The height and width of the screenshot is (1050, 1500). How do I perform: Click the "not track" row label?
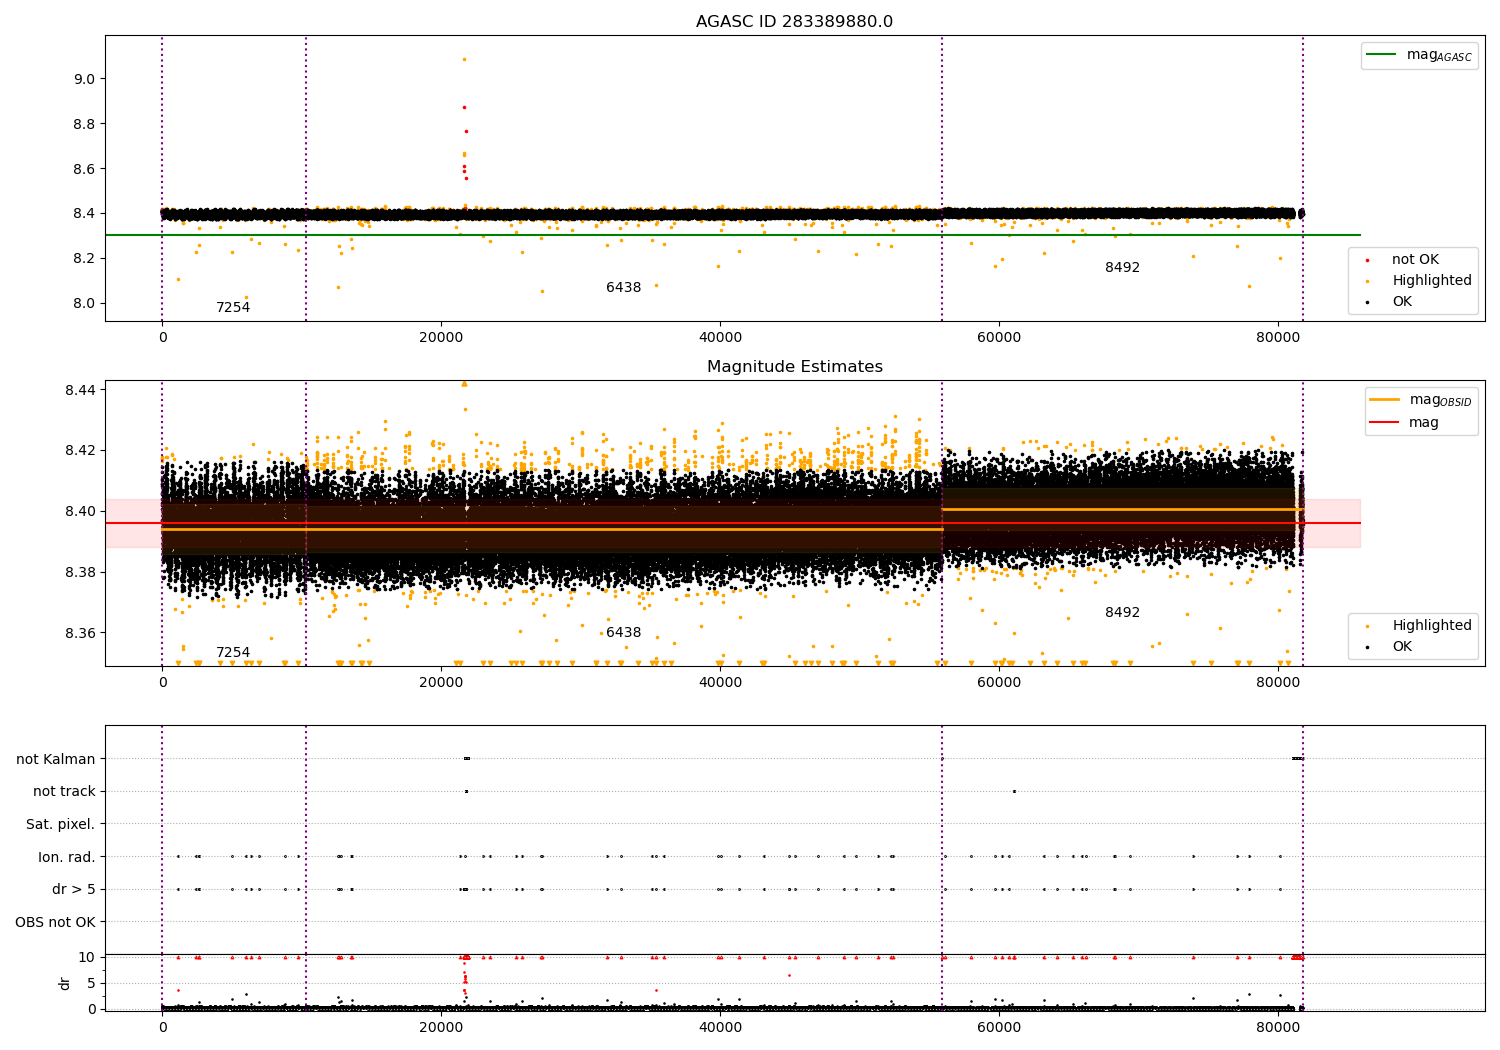click(64, 792)
